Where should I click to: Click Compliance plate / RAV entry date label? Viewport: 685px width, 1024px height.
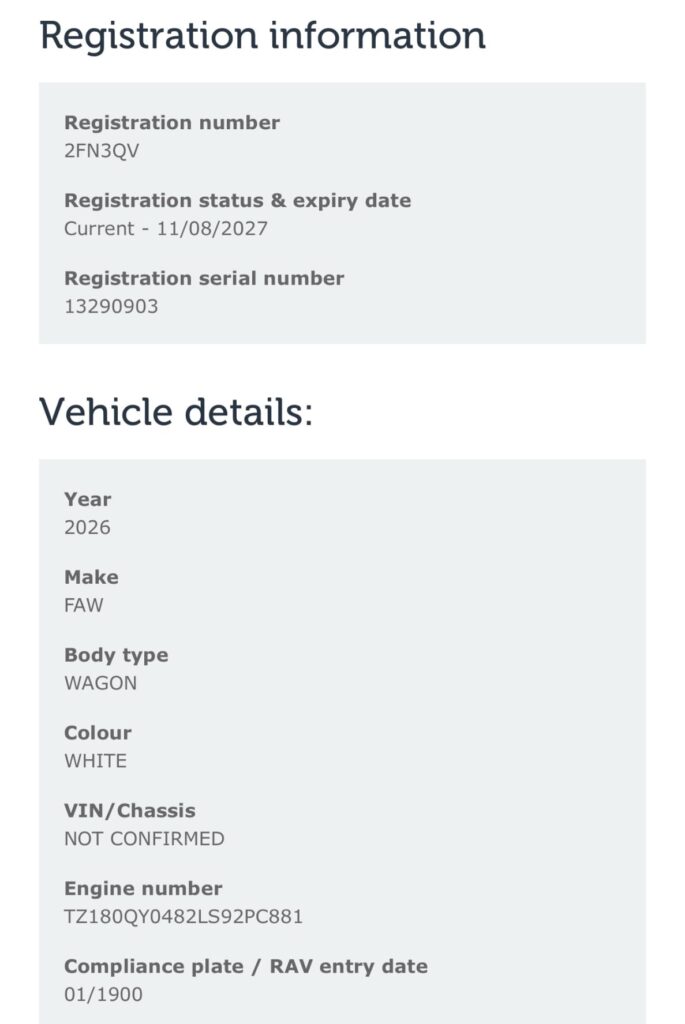point(246,967)
